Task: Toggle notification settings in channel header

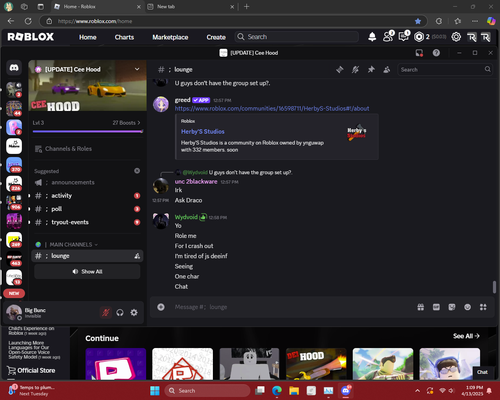Action: coord(355,70)
